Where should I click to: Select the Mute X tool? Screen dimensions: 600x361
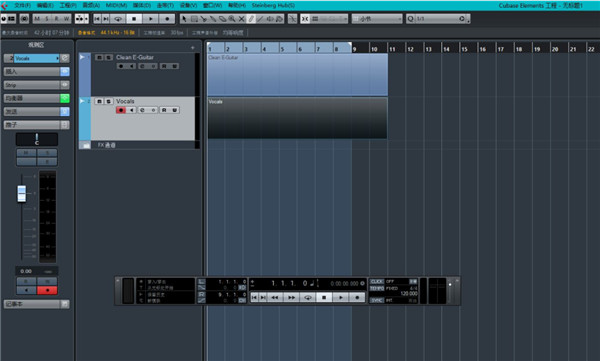[241, 19]
